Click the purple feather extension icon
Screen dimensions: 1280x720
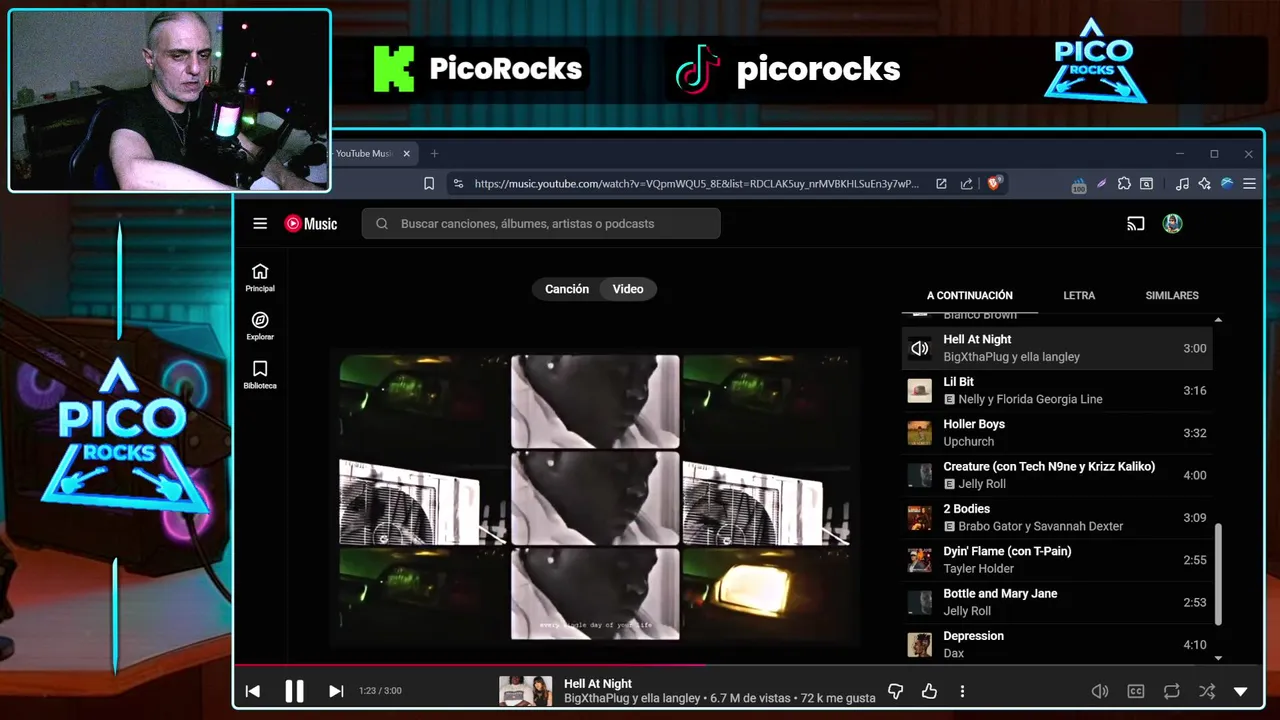pyautogui.click(x=1101, y=184)
